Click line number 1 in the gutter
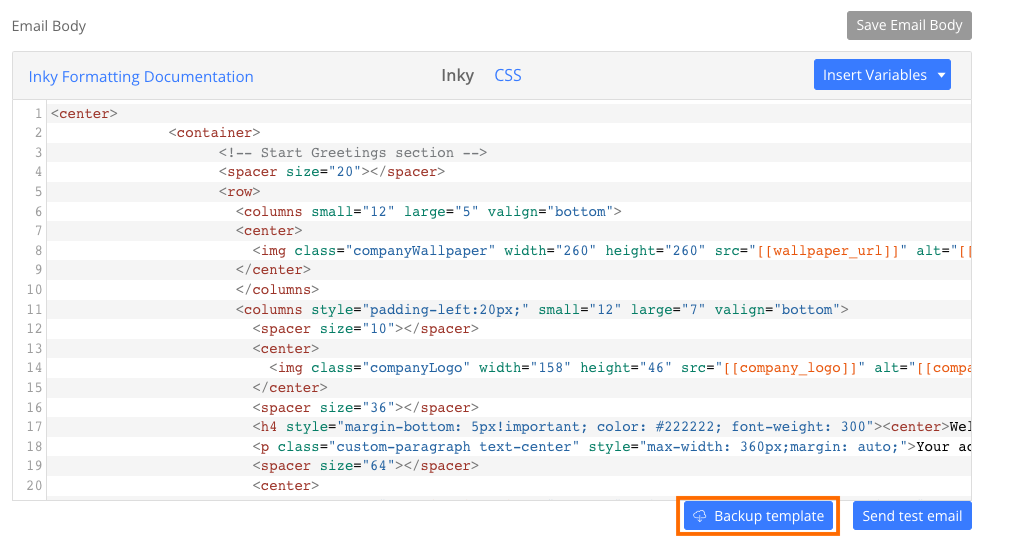The width and height of the screenshot is (1011, 538). click(38, 114)
